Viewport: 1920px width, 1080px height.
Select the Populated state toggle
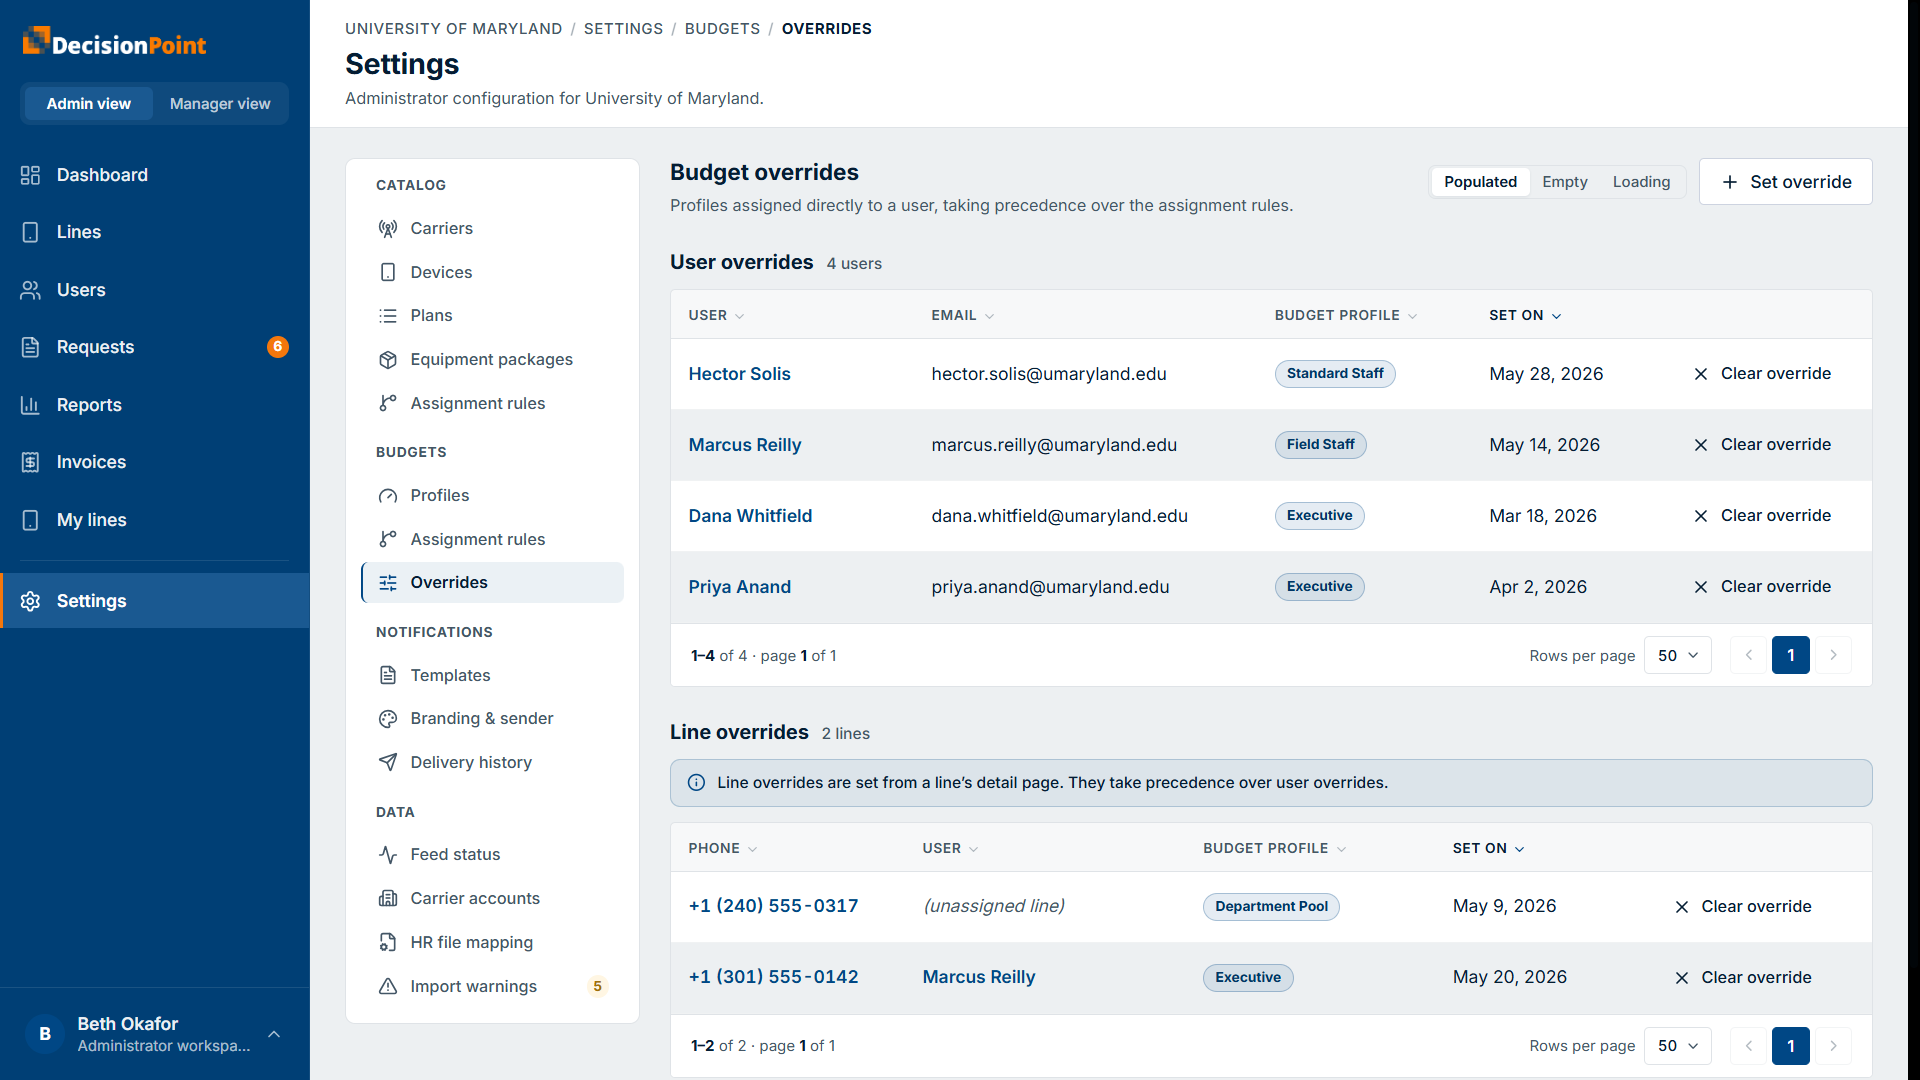pyautogui.click(x=1480, y=182)
